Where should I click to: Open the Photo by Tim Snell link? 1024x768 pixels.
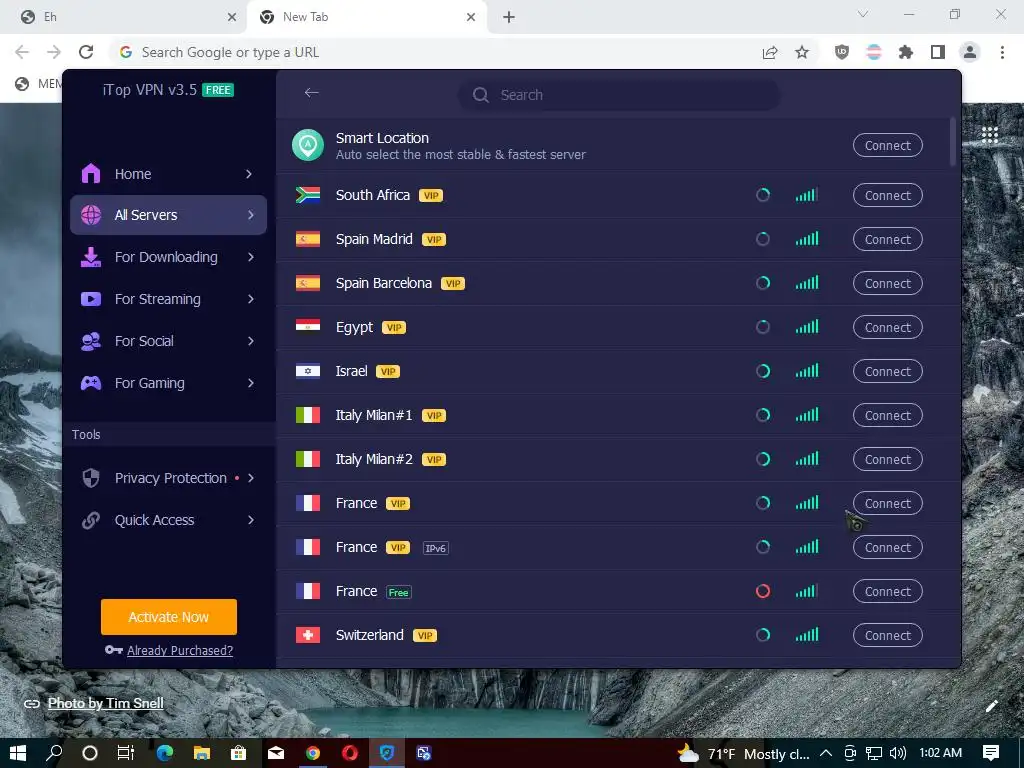tap(105, 703)
